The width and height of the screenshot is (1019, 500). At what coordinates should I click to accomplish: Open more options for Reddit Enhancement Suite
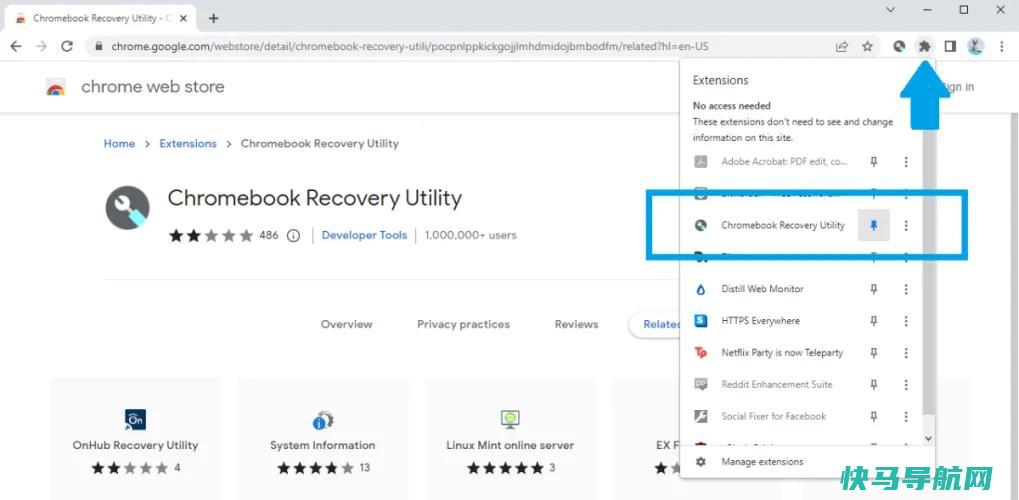pos(906,385)
